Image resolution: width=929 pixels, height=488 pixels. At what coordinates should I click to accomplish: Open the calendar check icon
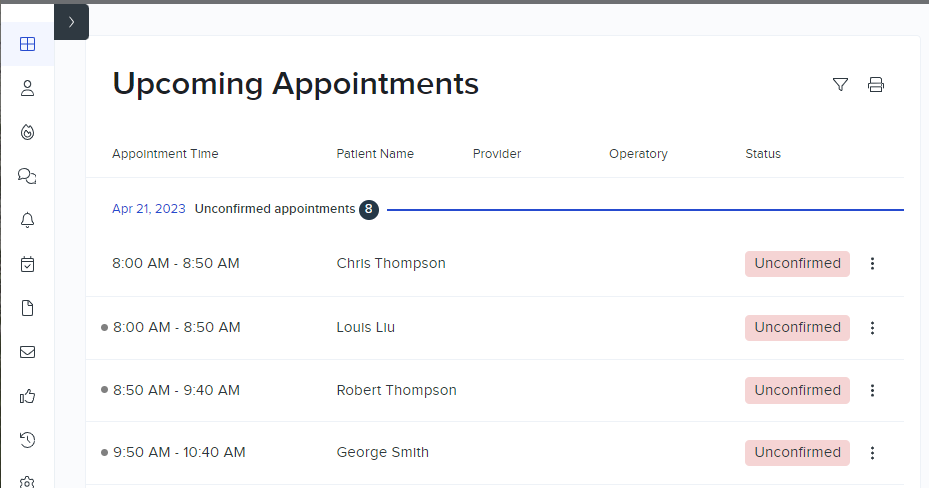pyautogui.click(x=28, y=264)
